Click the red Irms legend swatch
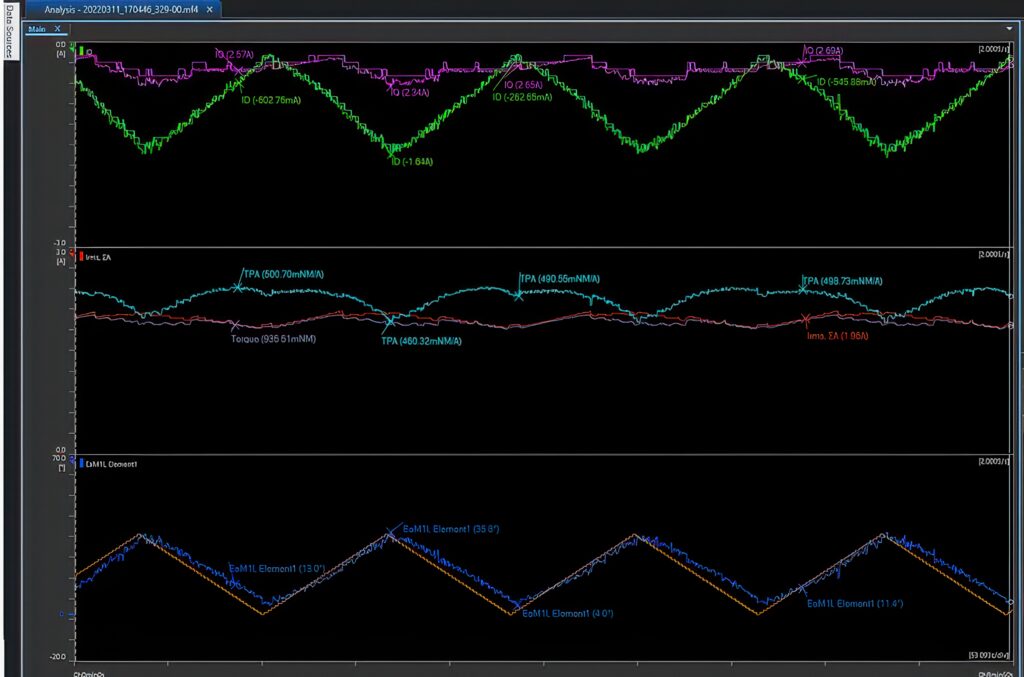Screen dimensions: 1024x677 80,258
